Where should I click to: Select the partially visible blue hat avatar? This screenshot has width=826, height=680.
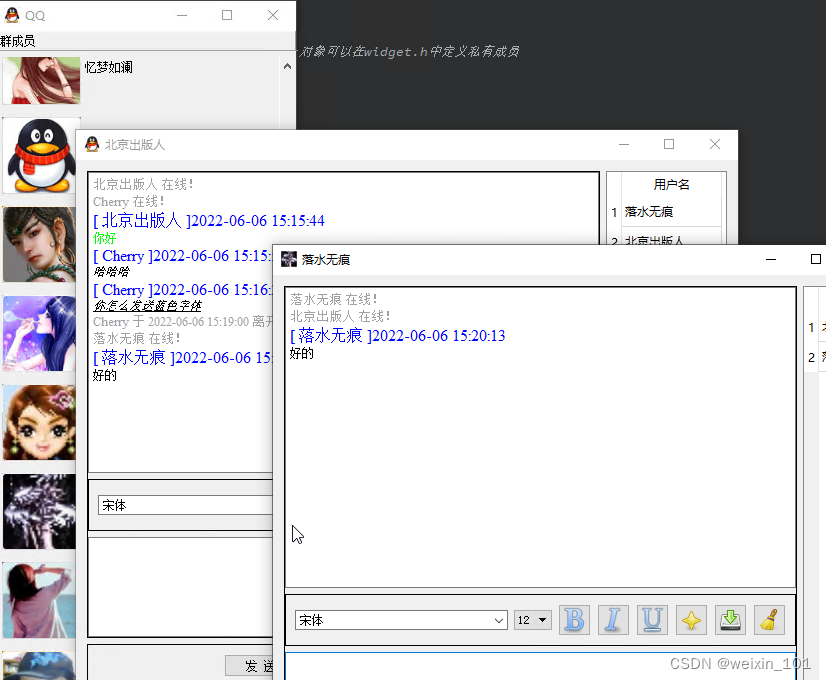click(x=40, y=666)
